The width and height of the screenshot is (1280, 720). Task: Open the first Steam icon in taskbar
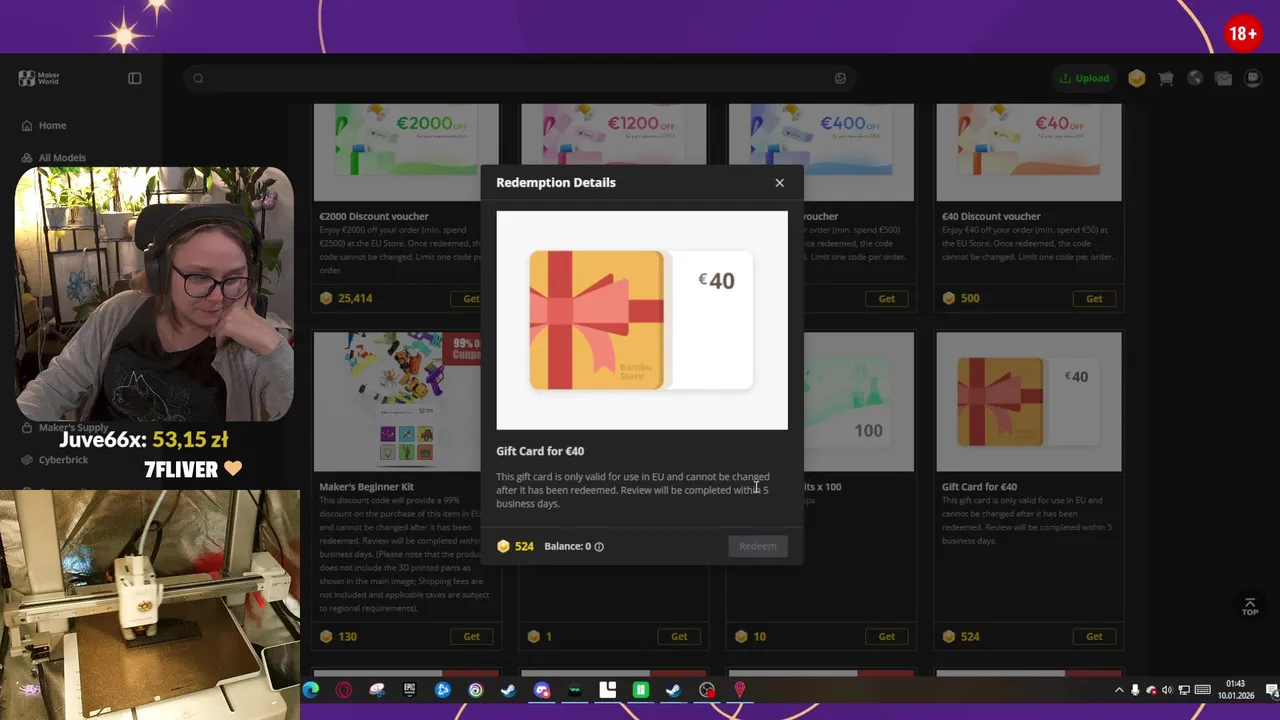coord(508,690)
